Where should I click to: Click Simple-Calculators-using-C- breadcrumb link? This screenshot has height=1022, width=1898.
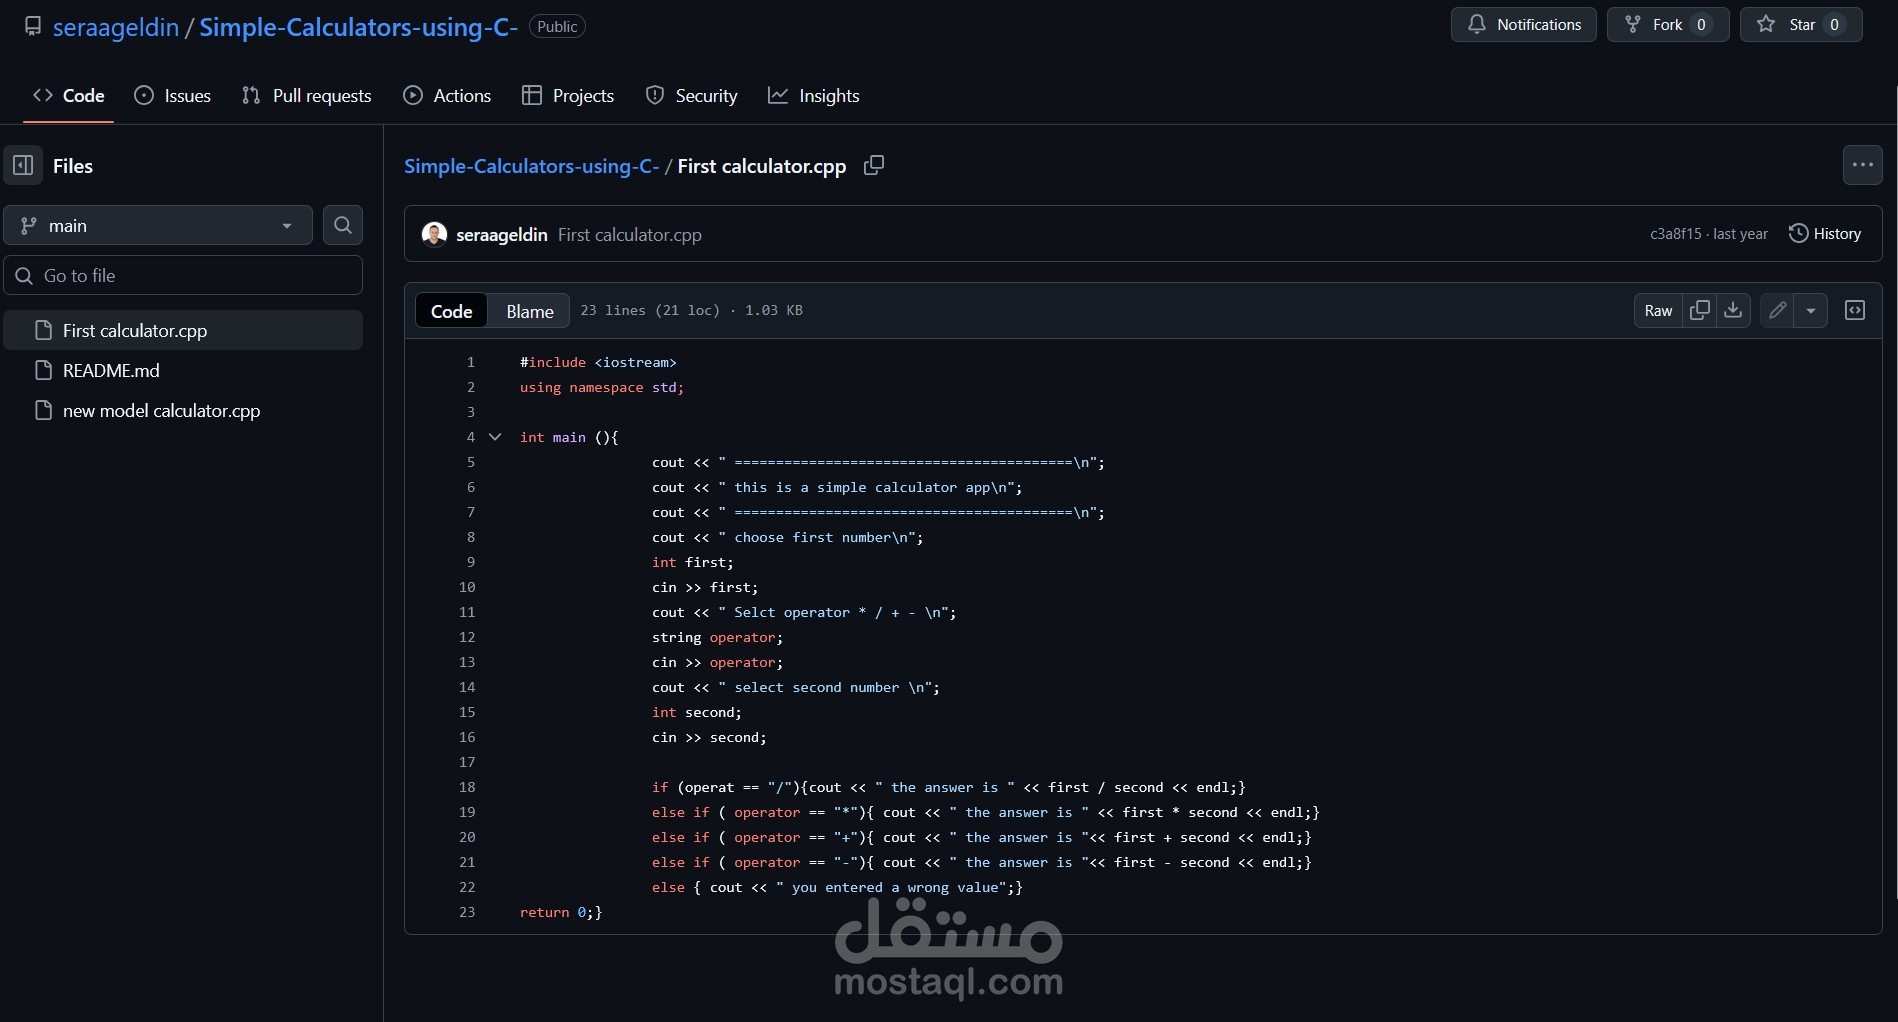click(x=532, y=166)
